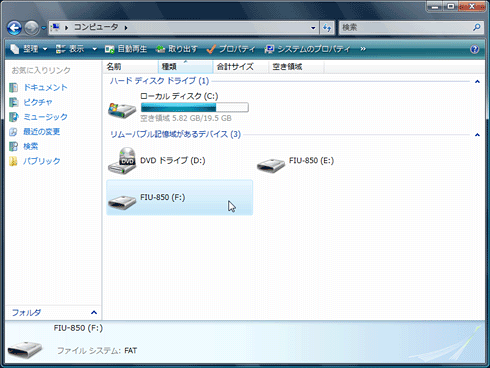Open ピクチャ in the favorites links

tap(38, 102)
